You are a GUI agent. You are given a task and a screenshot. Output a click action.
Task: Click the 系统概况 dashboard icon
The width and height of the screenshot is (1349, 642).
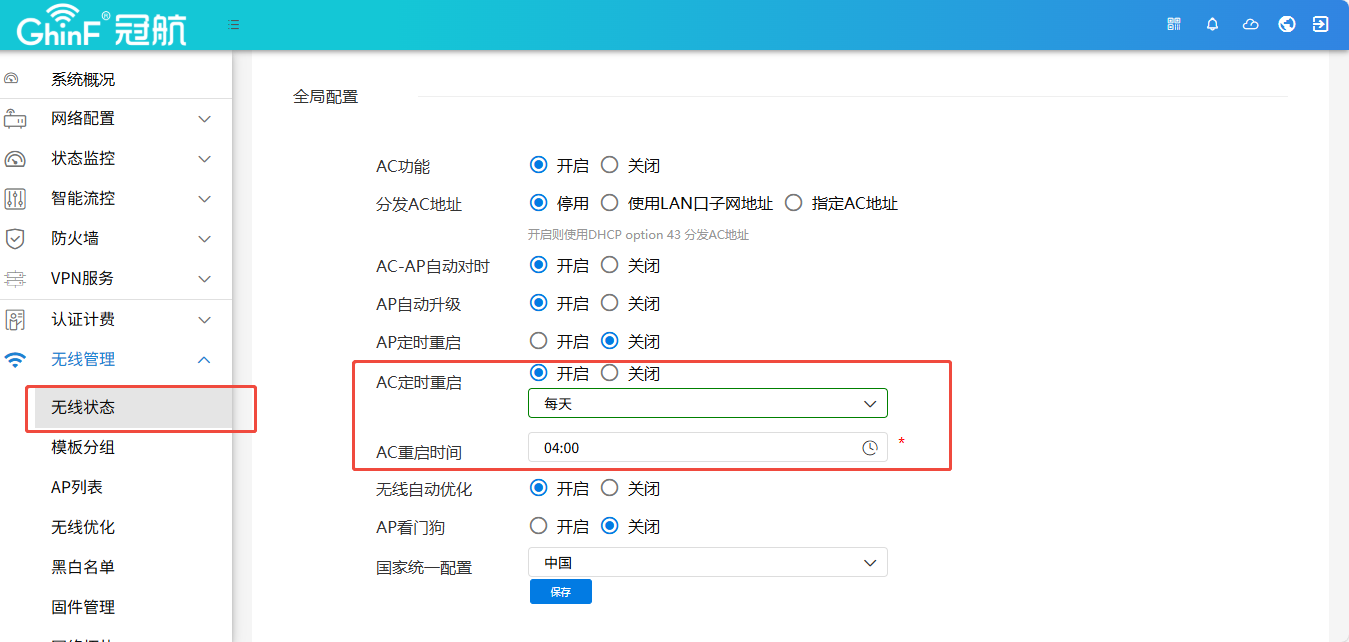[12, 79]
